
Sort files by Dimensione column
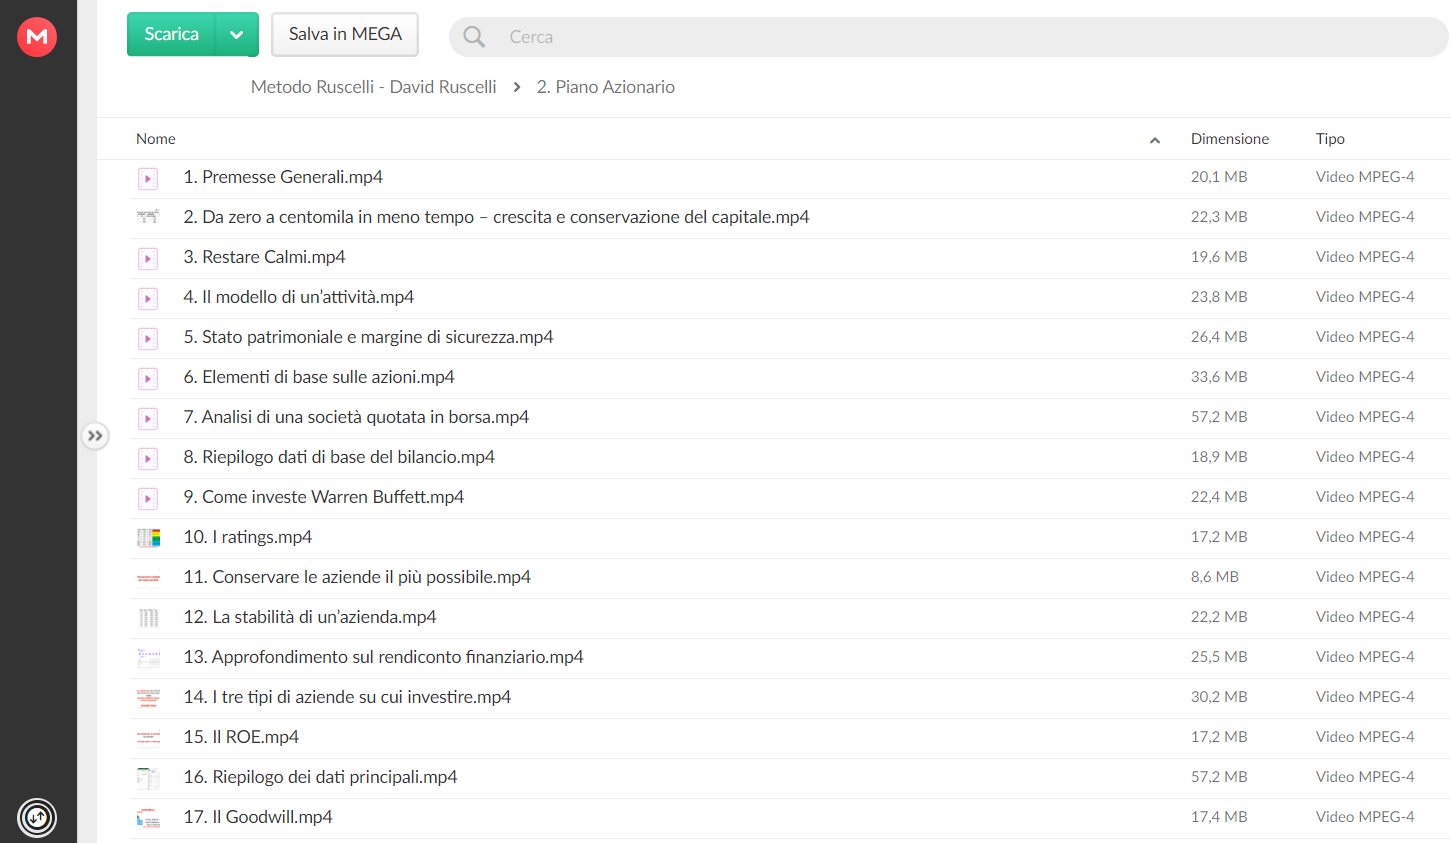[x=1229, y=139]
